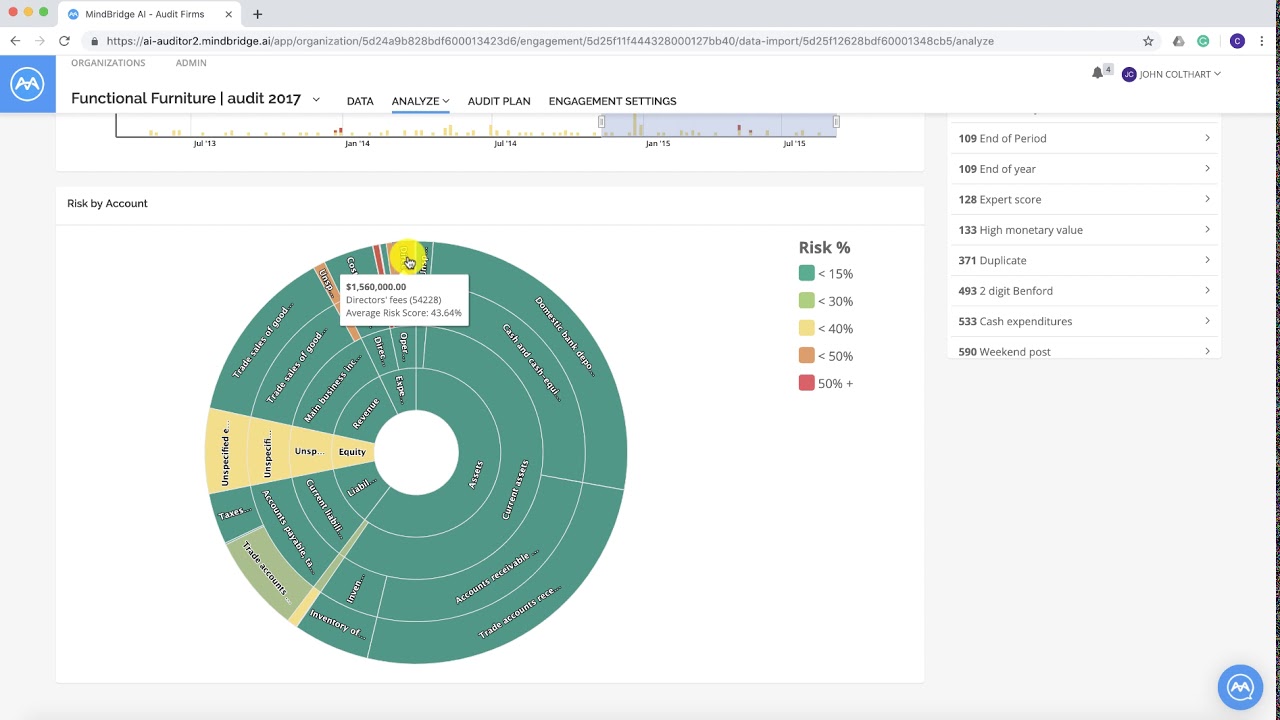Expand the Weekend post row
This screenshot has height=720, width=1280.
tap(1084, 351)
